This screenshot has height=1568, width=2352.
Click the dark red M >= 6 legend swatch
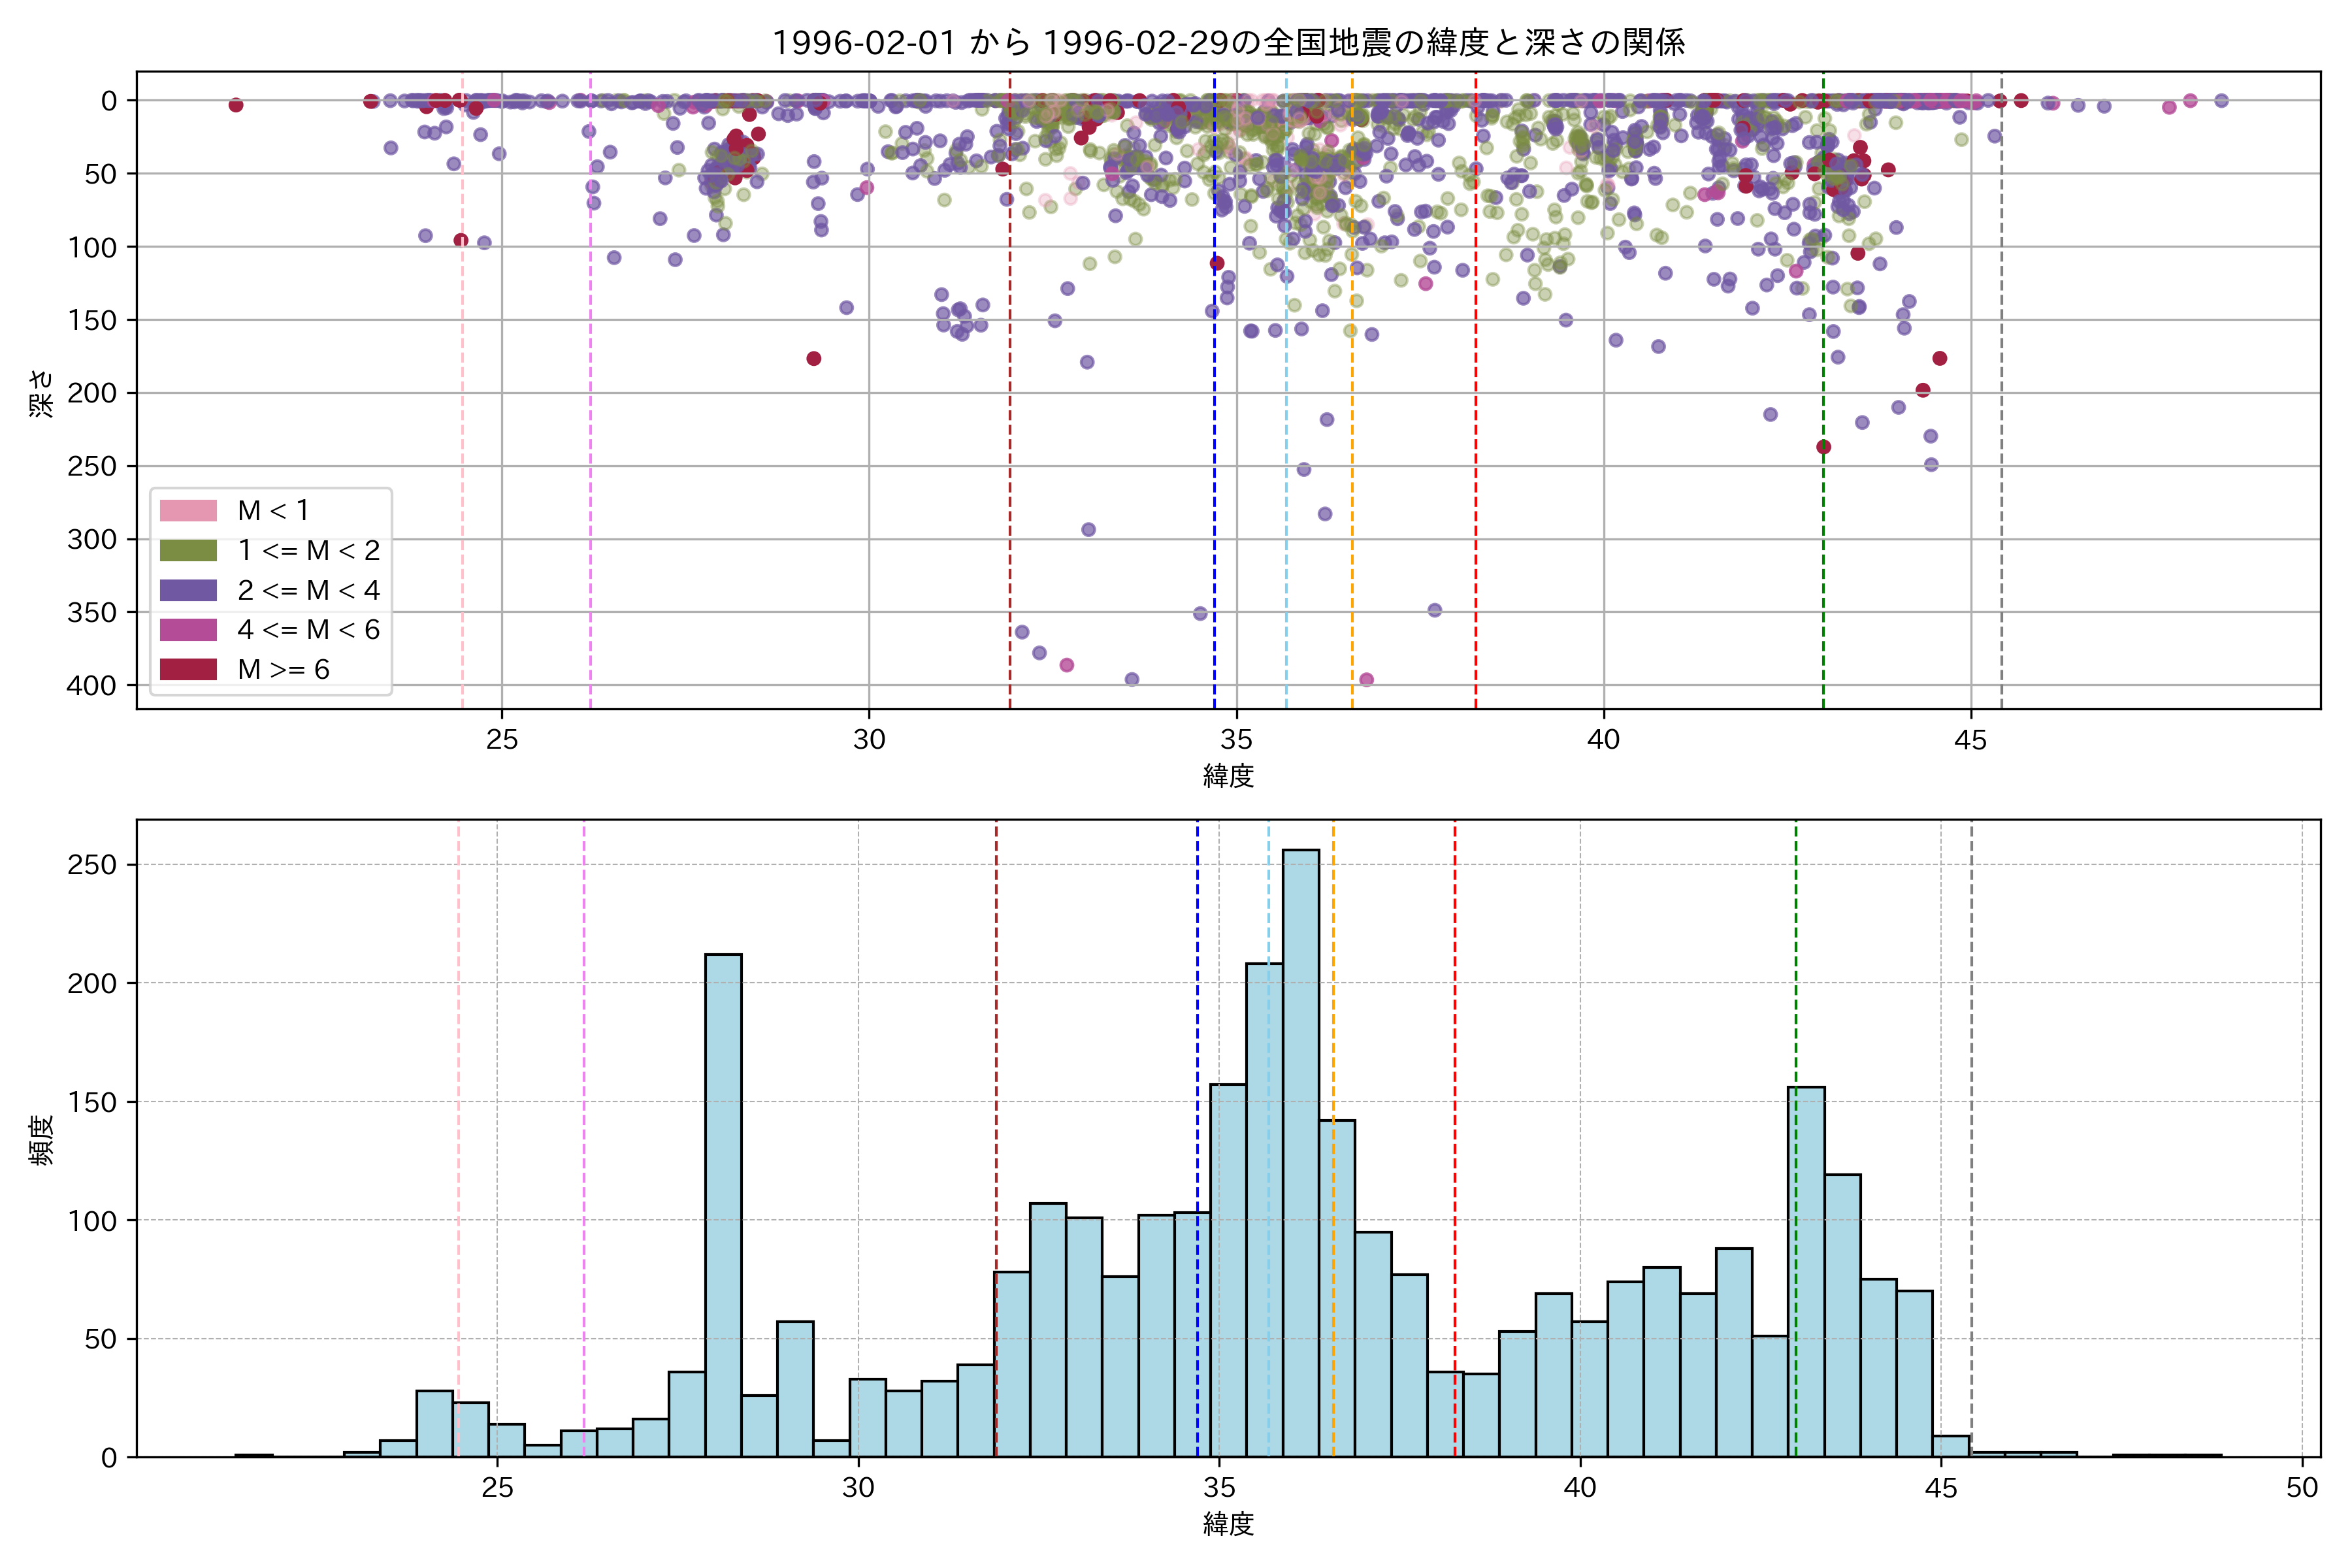tap(188, 669)
